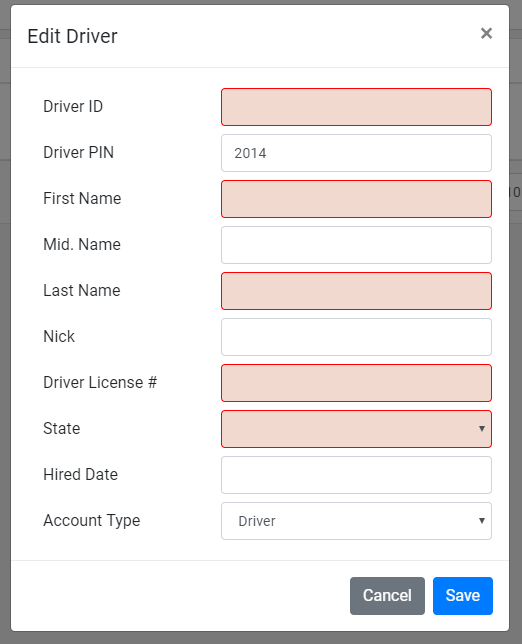Image resolution: width=522 pixels, height=644 pixels.
Task: Click the Account Type dropdown arrow
Action: click(x=482, y=521)
